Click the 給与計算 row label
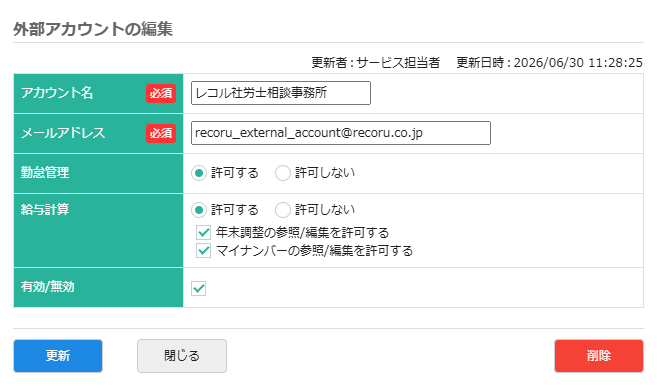Screen dimensions: 657x388 coord(45,209)
